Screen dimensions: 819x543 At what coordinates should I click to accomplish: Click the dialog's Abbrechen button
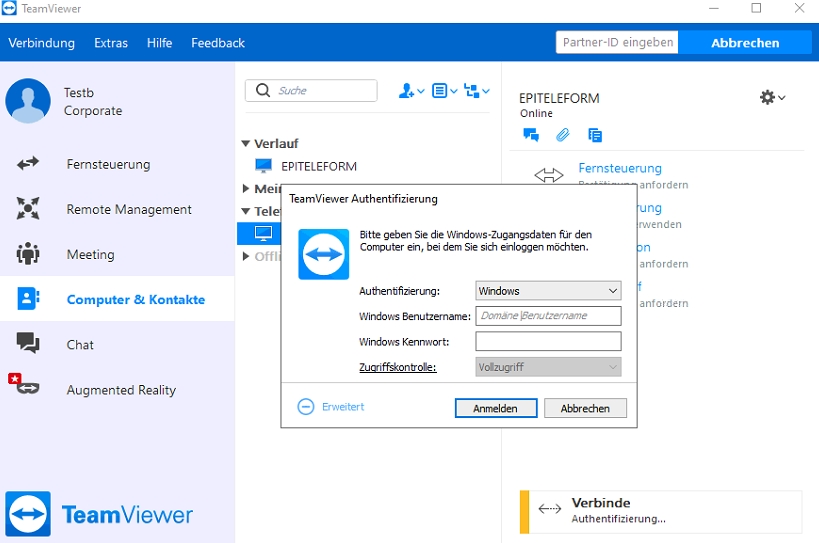pyautogui.click(x=585, y=408)
